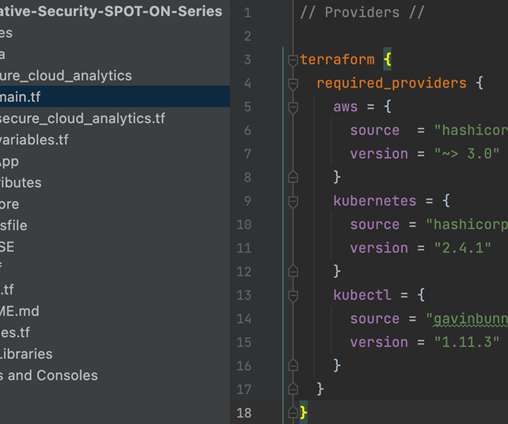Click the '// Providers //' comment

(362, 13)
